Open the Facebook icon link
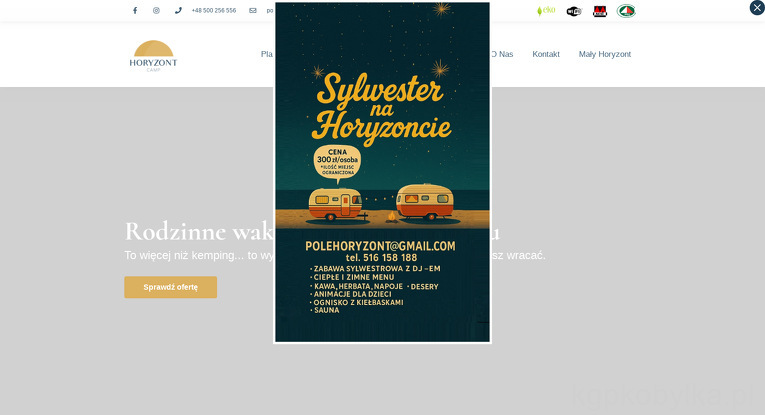765x415 pixels. pyautogui.click(x=135, y=11)
